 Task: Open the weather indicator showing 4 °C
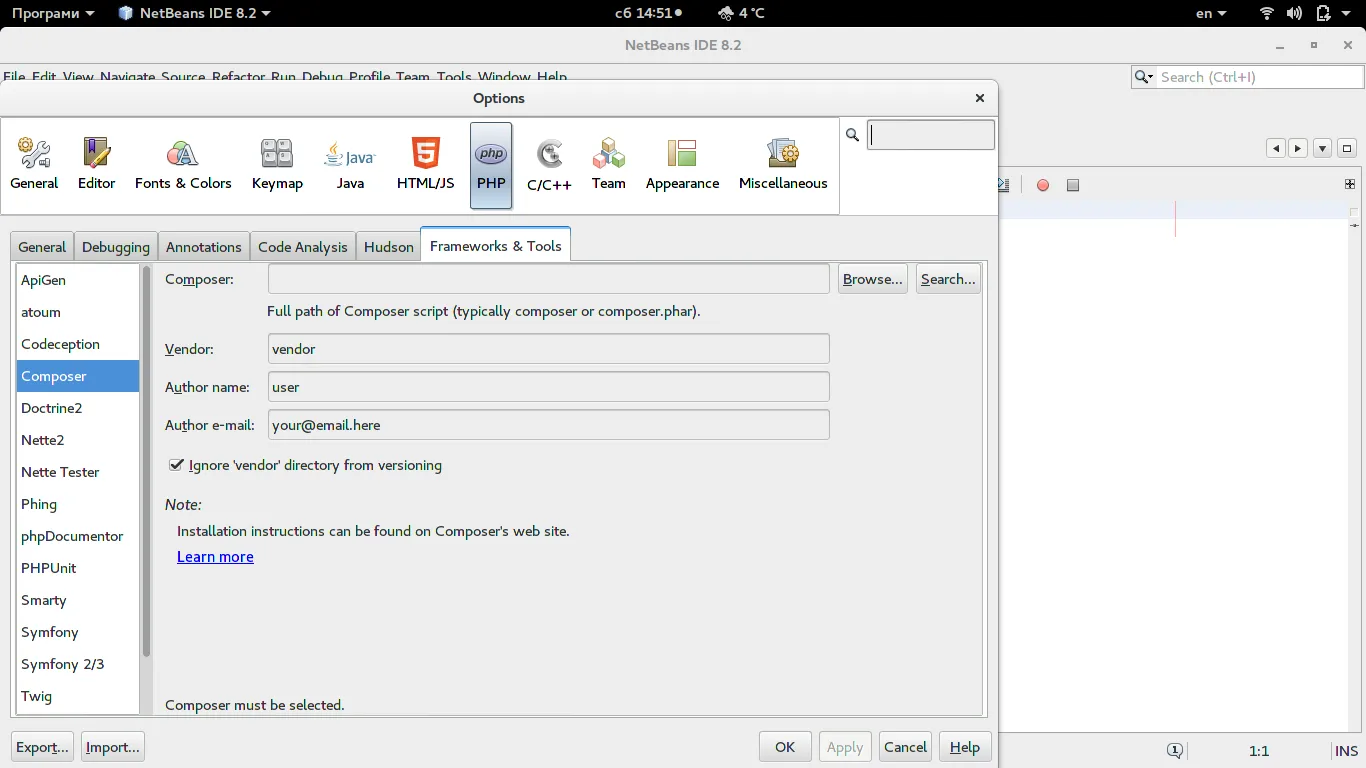(741, 13)
